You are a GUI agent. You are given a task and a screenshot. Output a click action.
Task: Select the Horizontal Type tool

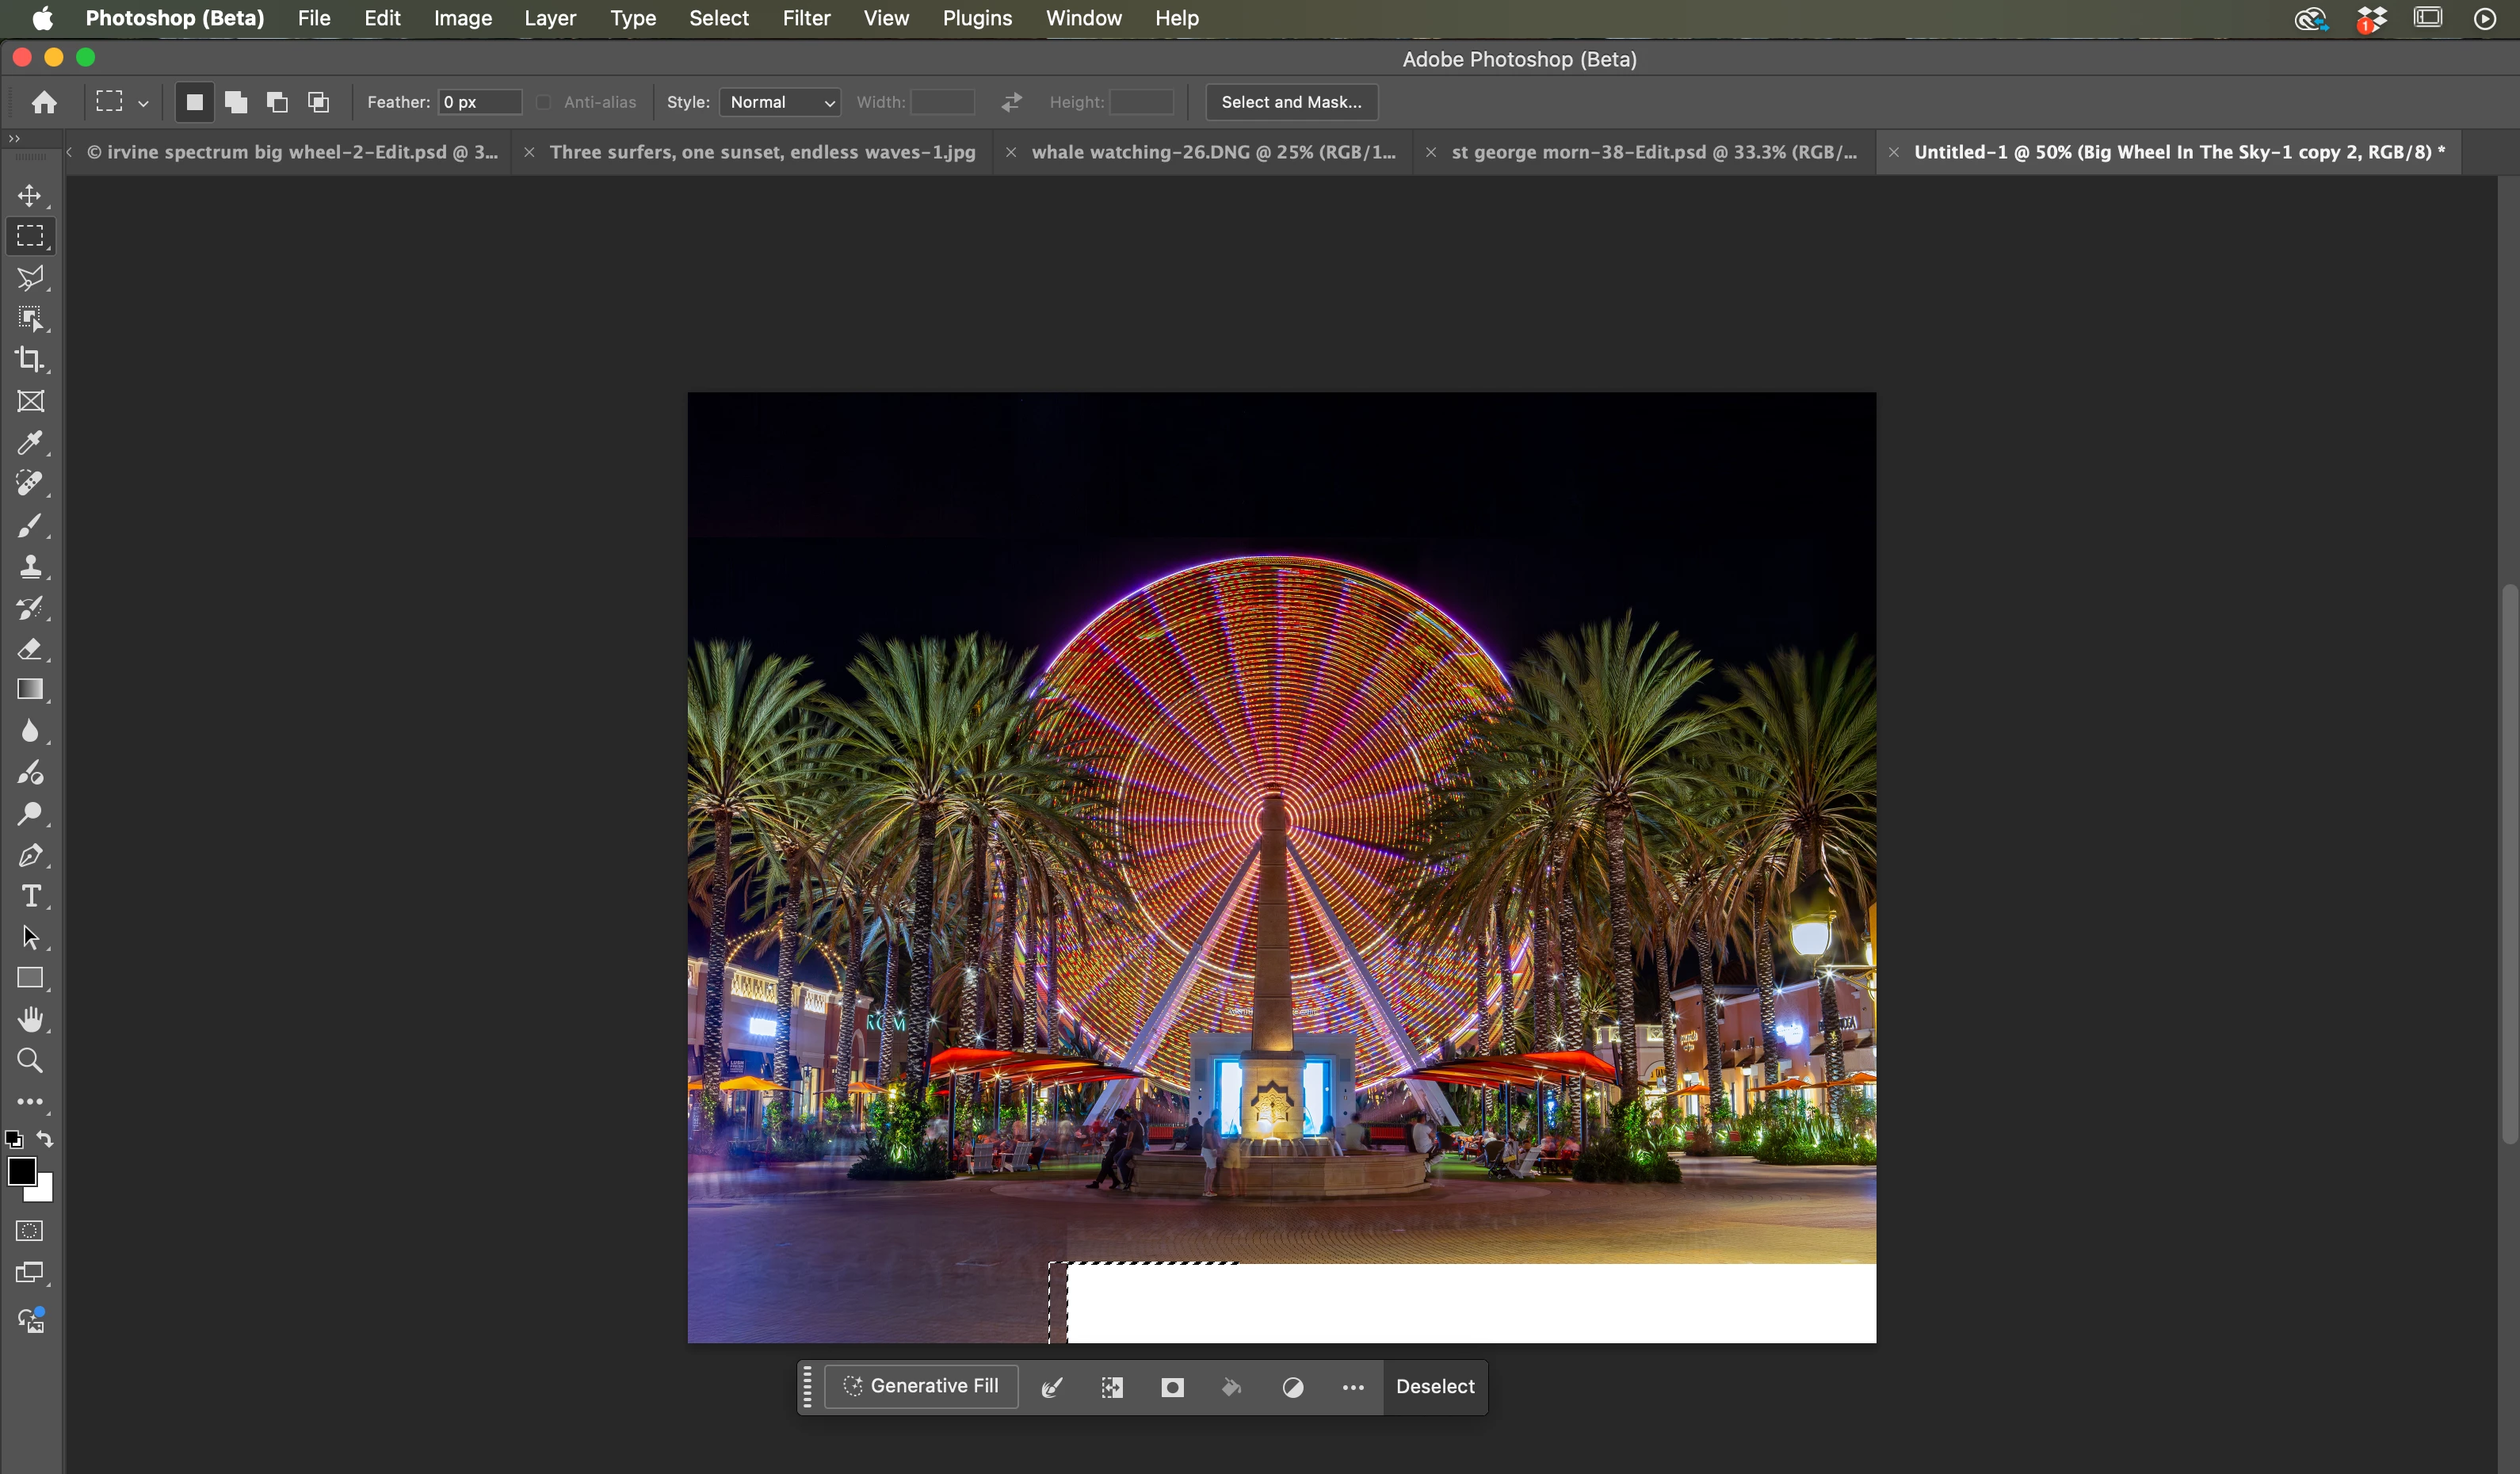(x=30, y=896)
